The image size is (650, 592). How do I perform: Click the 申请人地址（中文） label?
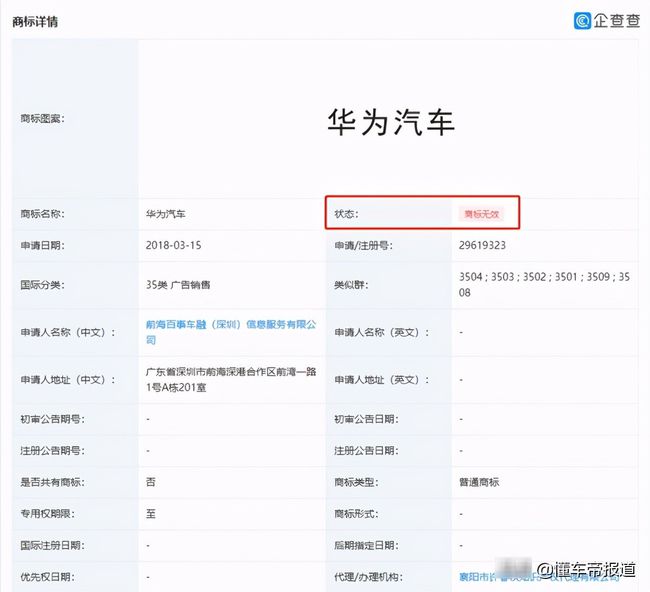coord(68,380)
